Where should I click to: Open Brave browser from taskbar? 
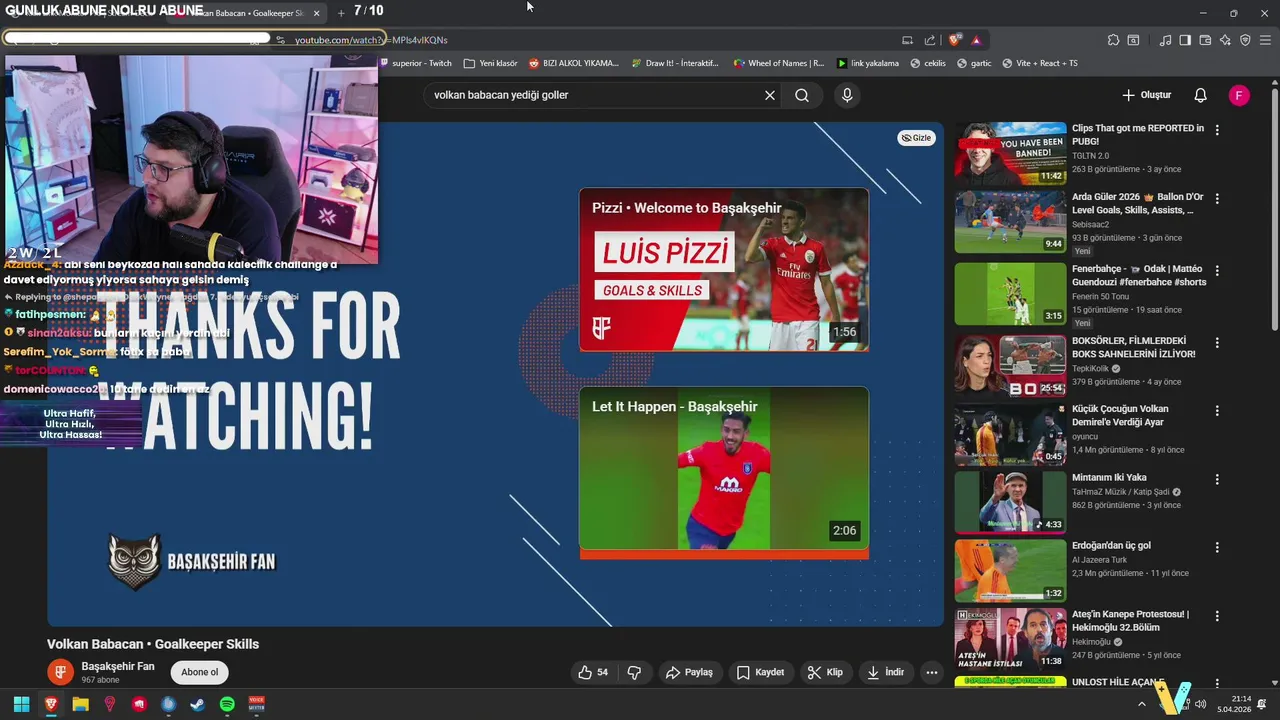tap(51, 704)
